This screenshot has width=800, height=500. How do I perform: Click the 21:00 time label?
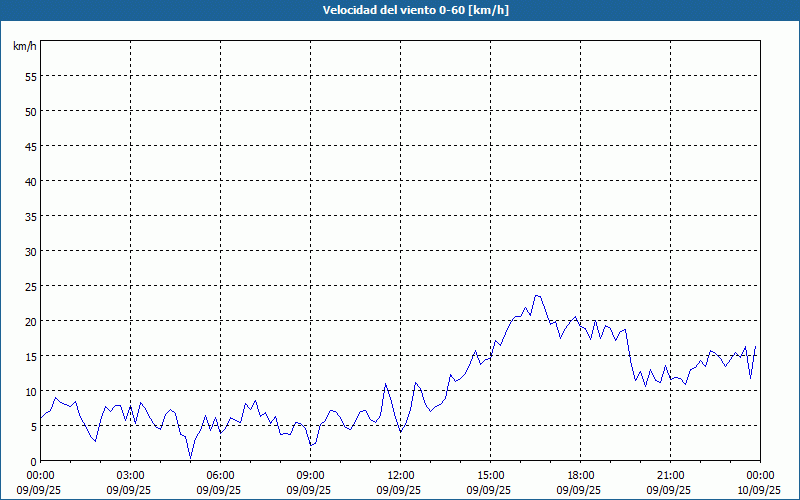click(x=670, y=475)
